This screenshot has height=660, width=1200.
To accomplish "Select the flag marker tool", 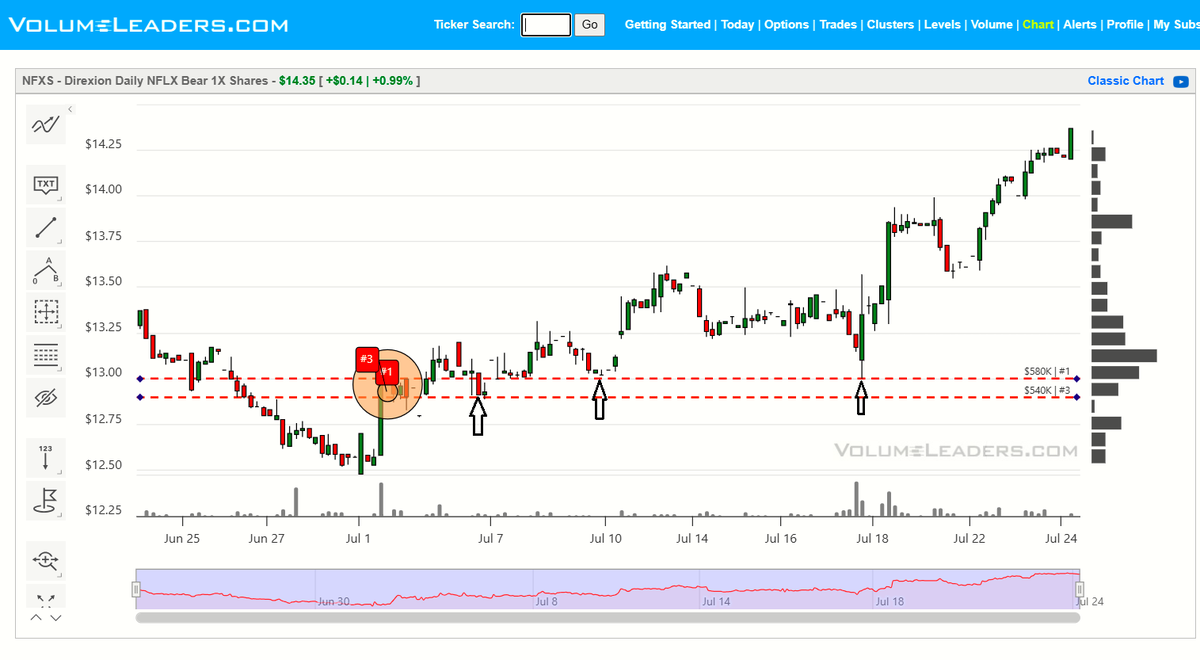I will point(46,500).
